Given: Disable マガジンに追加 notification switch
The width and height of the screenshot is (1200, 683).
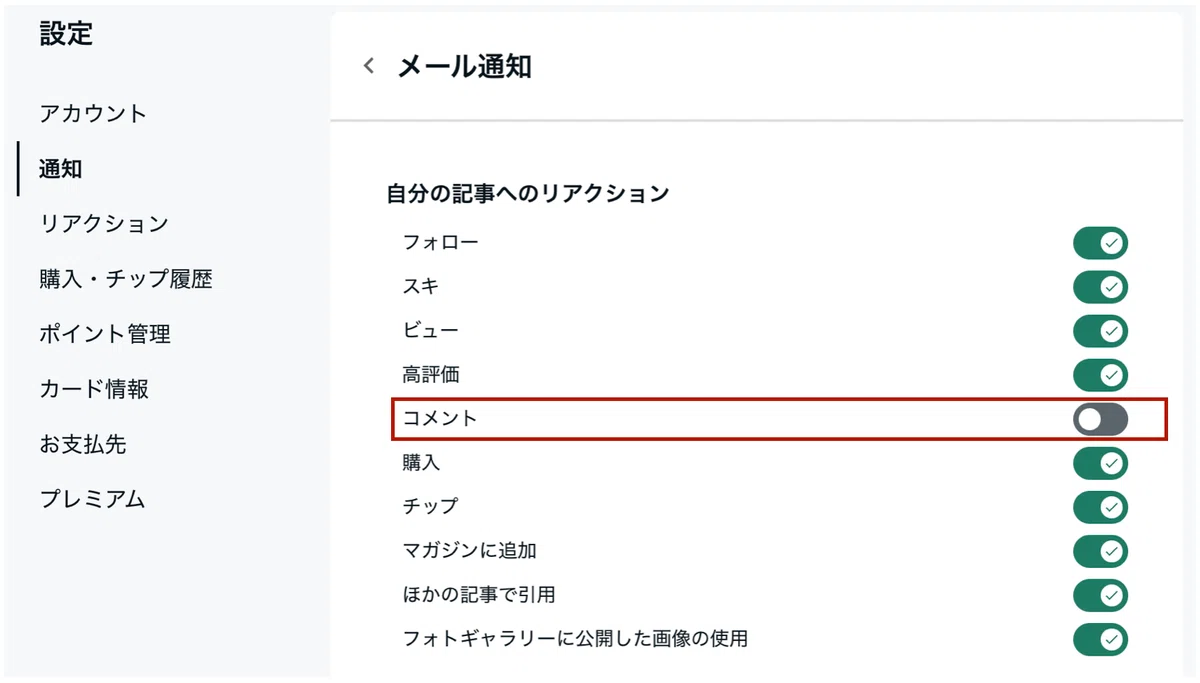Looking at the screenshot, I should [x=1100, y=551].
